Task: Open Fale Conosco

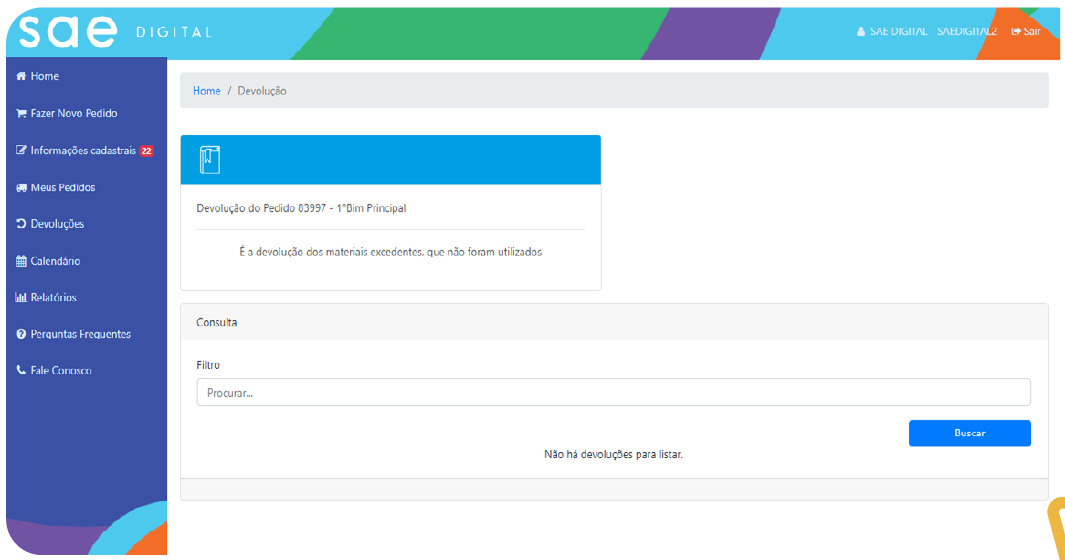Action: point(61,370)
